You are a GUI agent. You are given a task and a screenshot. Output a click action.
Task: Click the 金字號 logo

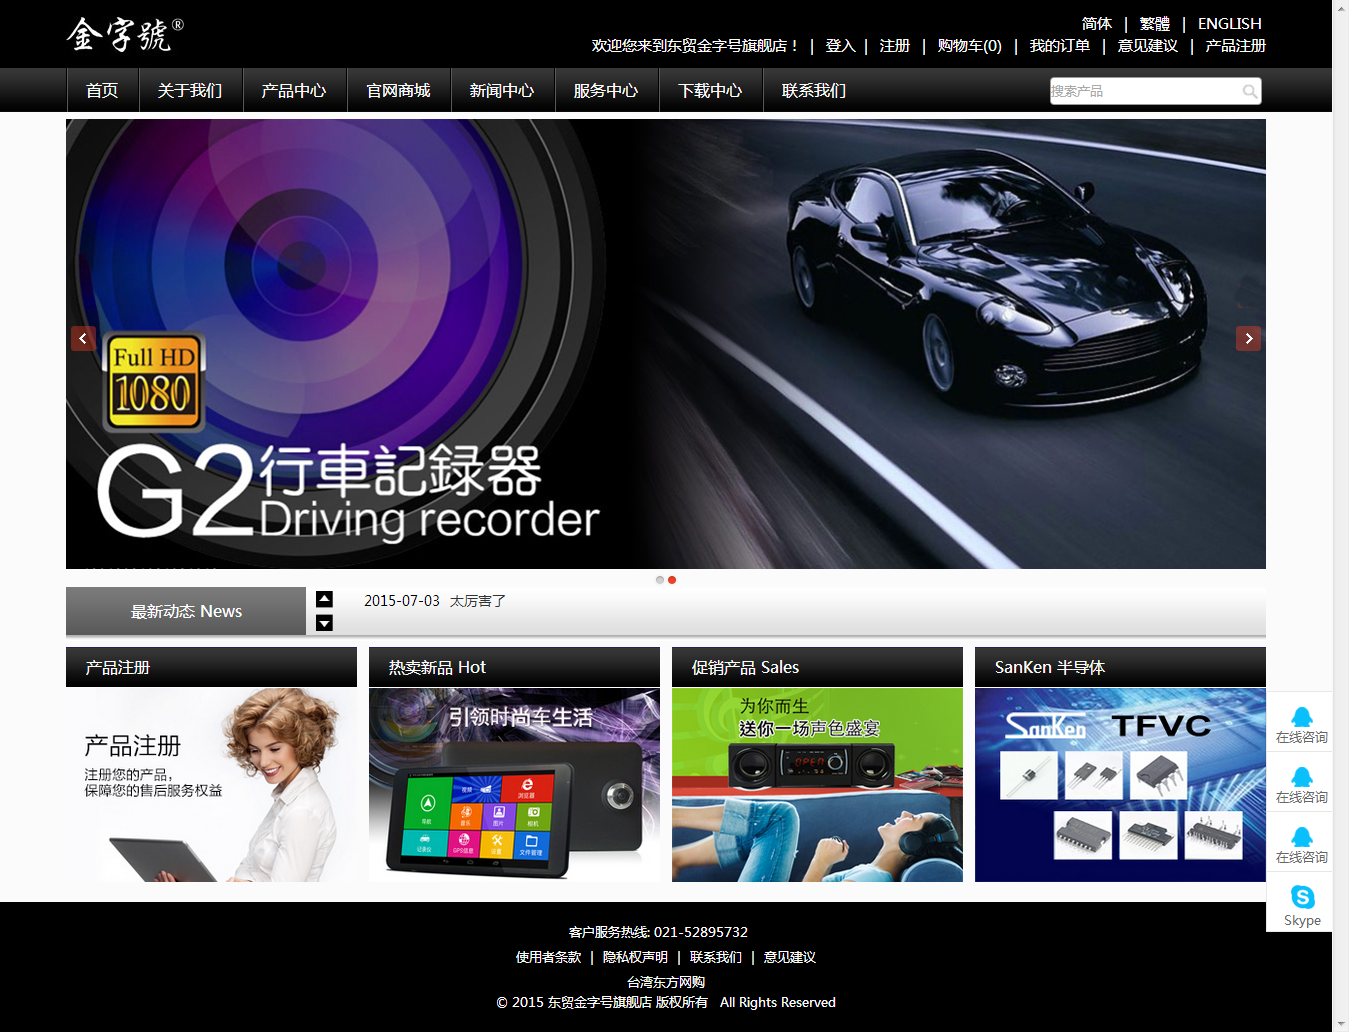124,35
